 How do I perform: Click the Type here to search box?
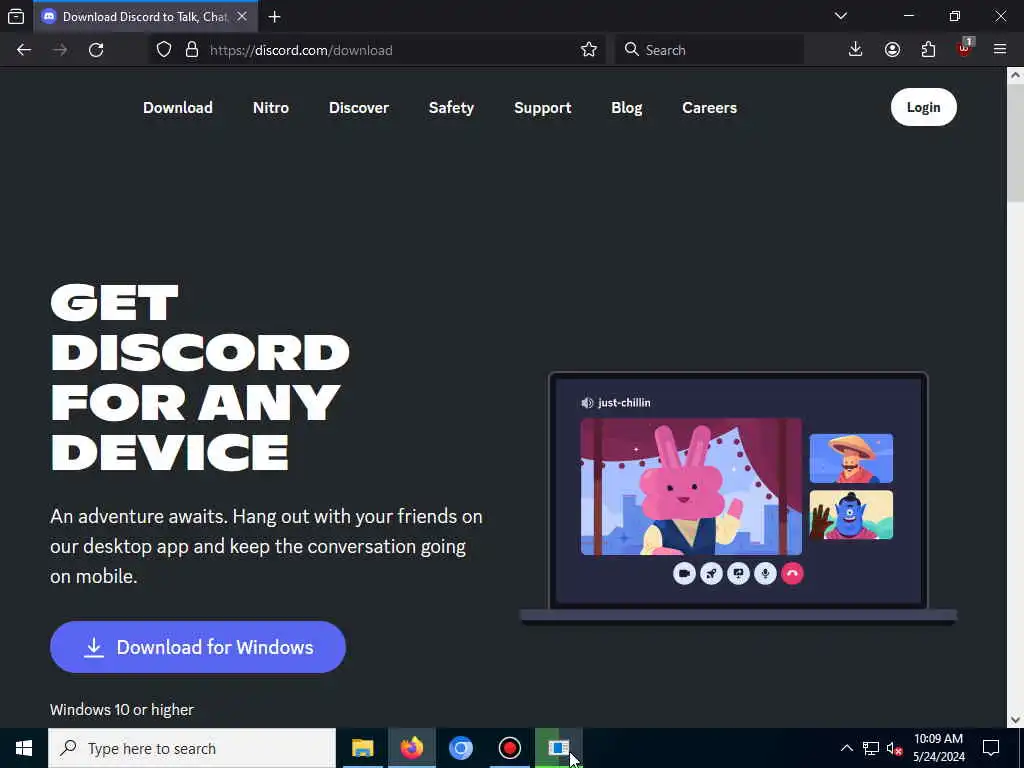pyautogui.click(x=192, y=748)
